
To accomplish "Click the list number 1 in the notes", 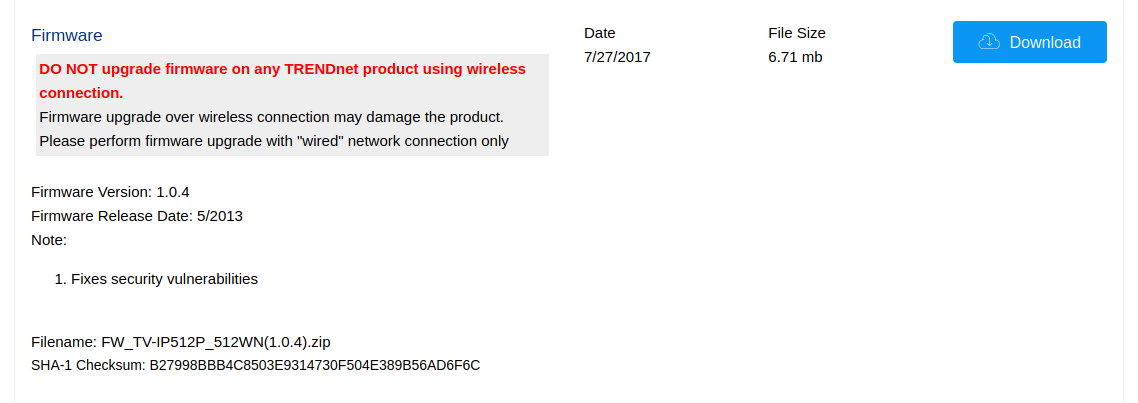I will pos(59,279).
